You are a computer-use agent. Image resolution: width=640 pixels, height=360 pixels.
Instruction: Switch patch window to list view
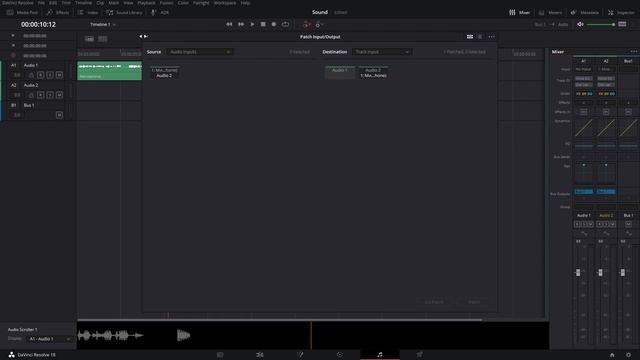click(480, 37)
